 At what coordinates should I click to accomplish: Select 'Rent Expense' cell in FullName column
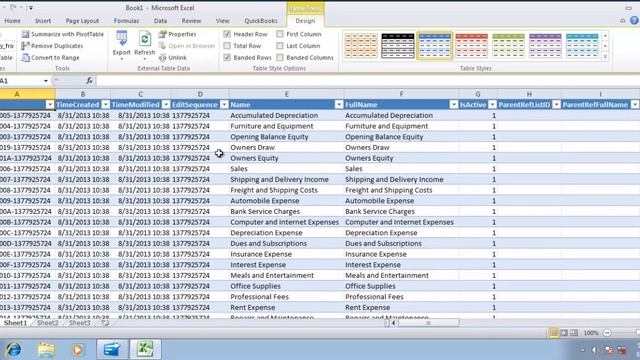[401, 307]
